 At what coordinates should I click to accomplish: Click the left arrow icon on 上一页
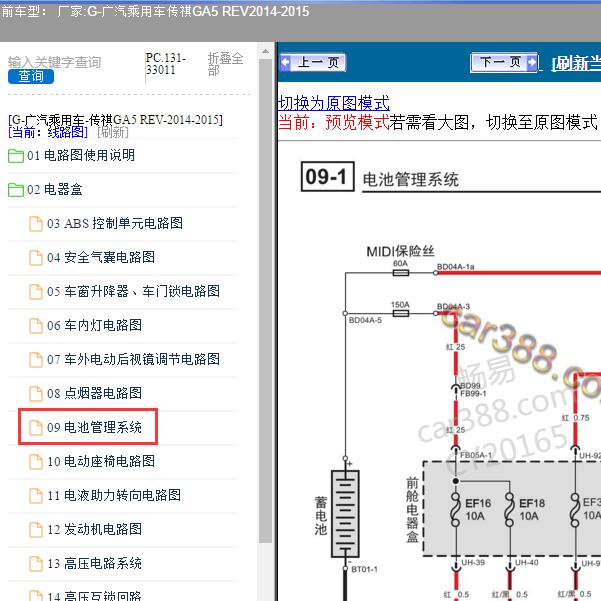286,62
